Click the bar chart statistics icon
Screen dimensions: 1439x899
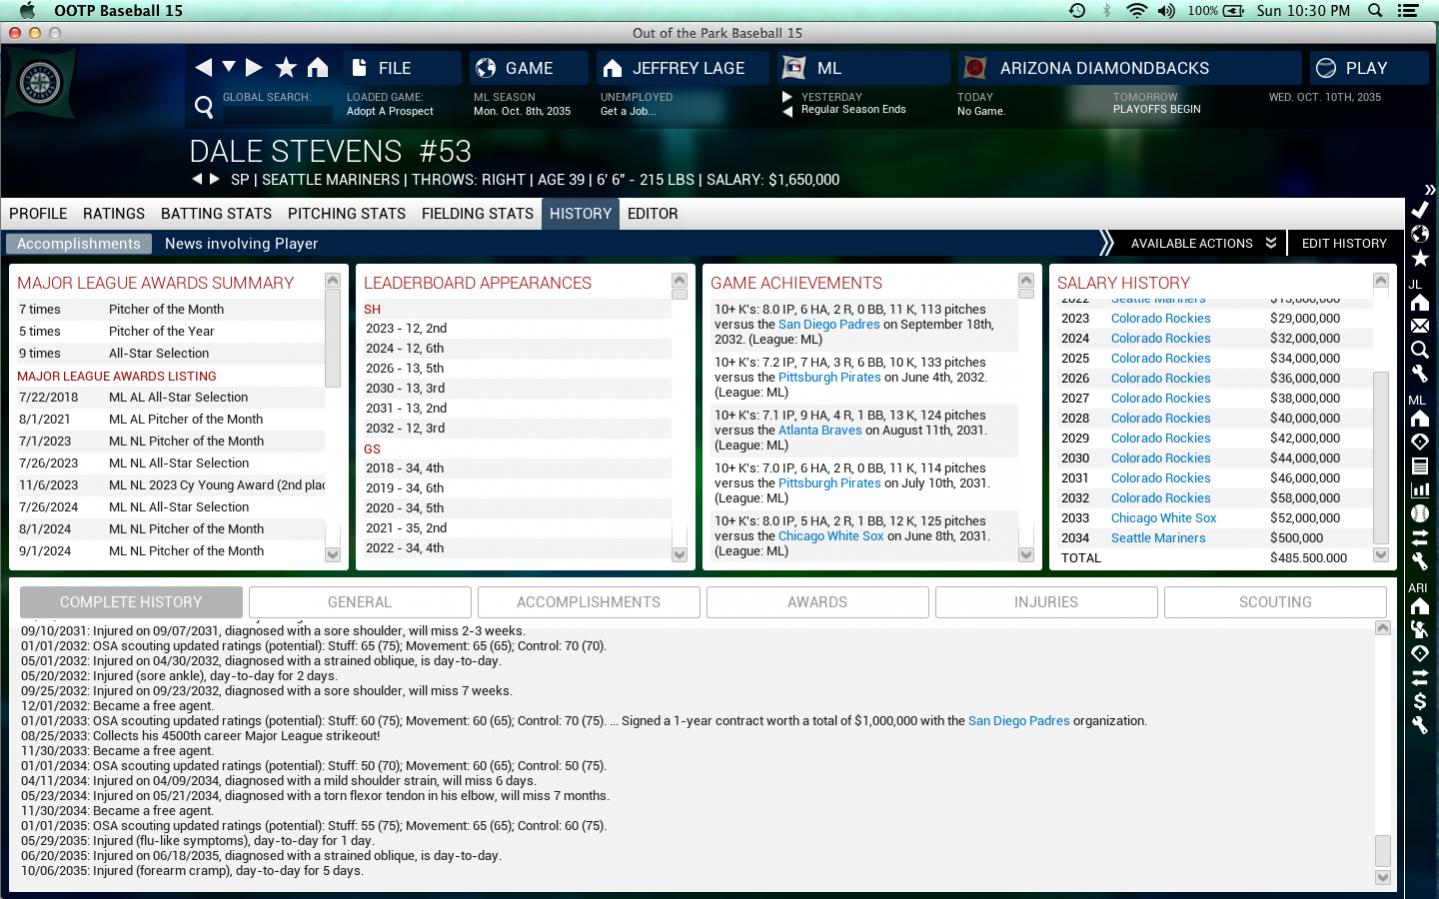(x=1419, y=489)
